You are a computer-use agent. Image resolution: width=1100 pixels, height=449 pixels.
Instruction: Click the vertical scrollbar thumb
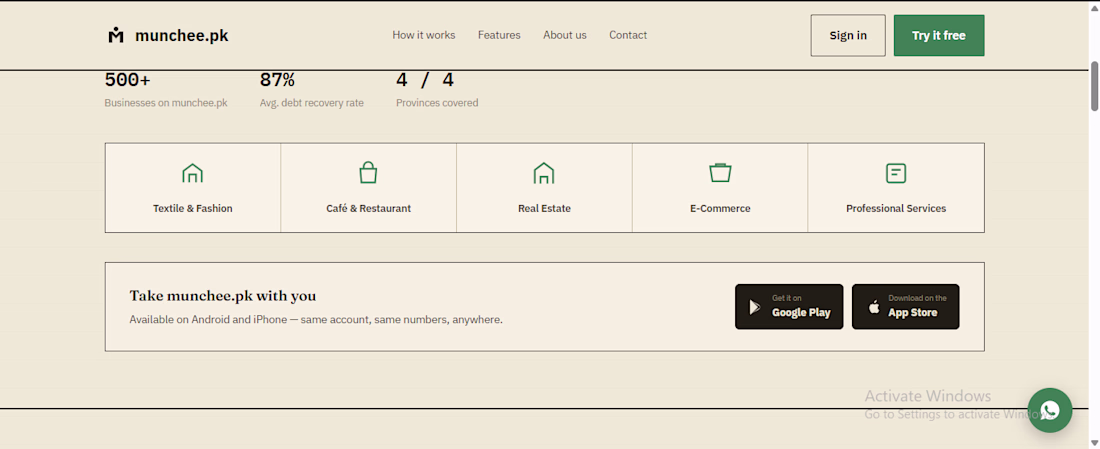point(1094,86)
